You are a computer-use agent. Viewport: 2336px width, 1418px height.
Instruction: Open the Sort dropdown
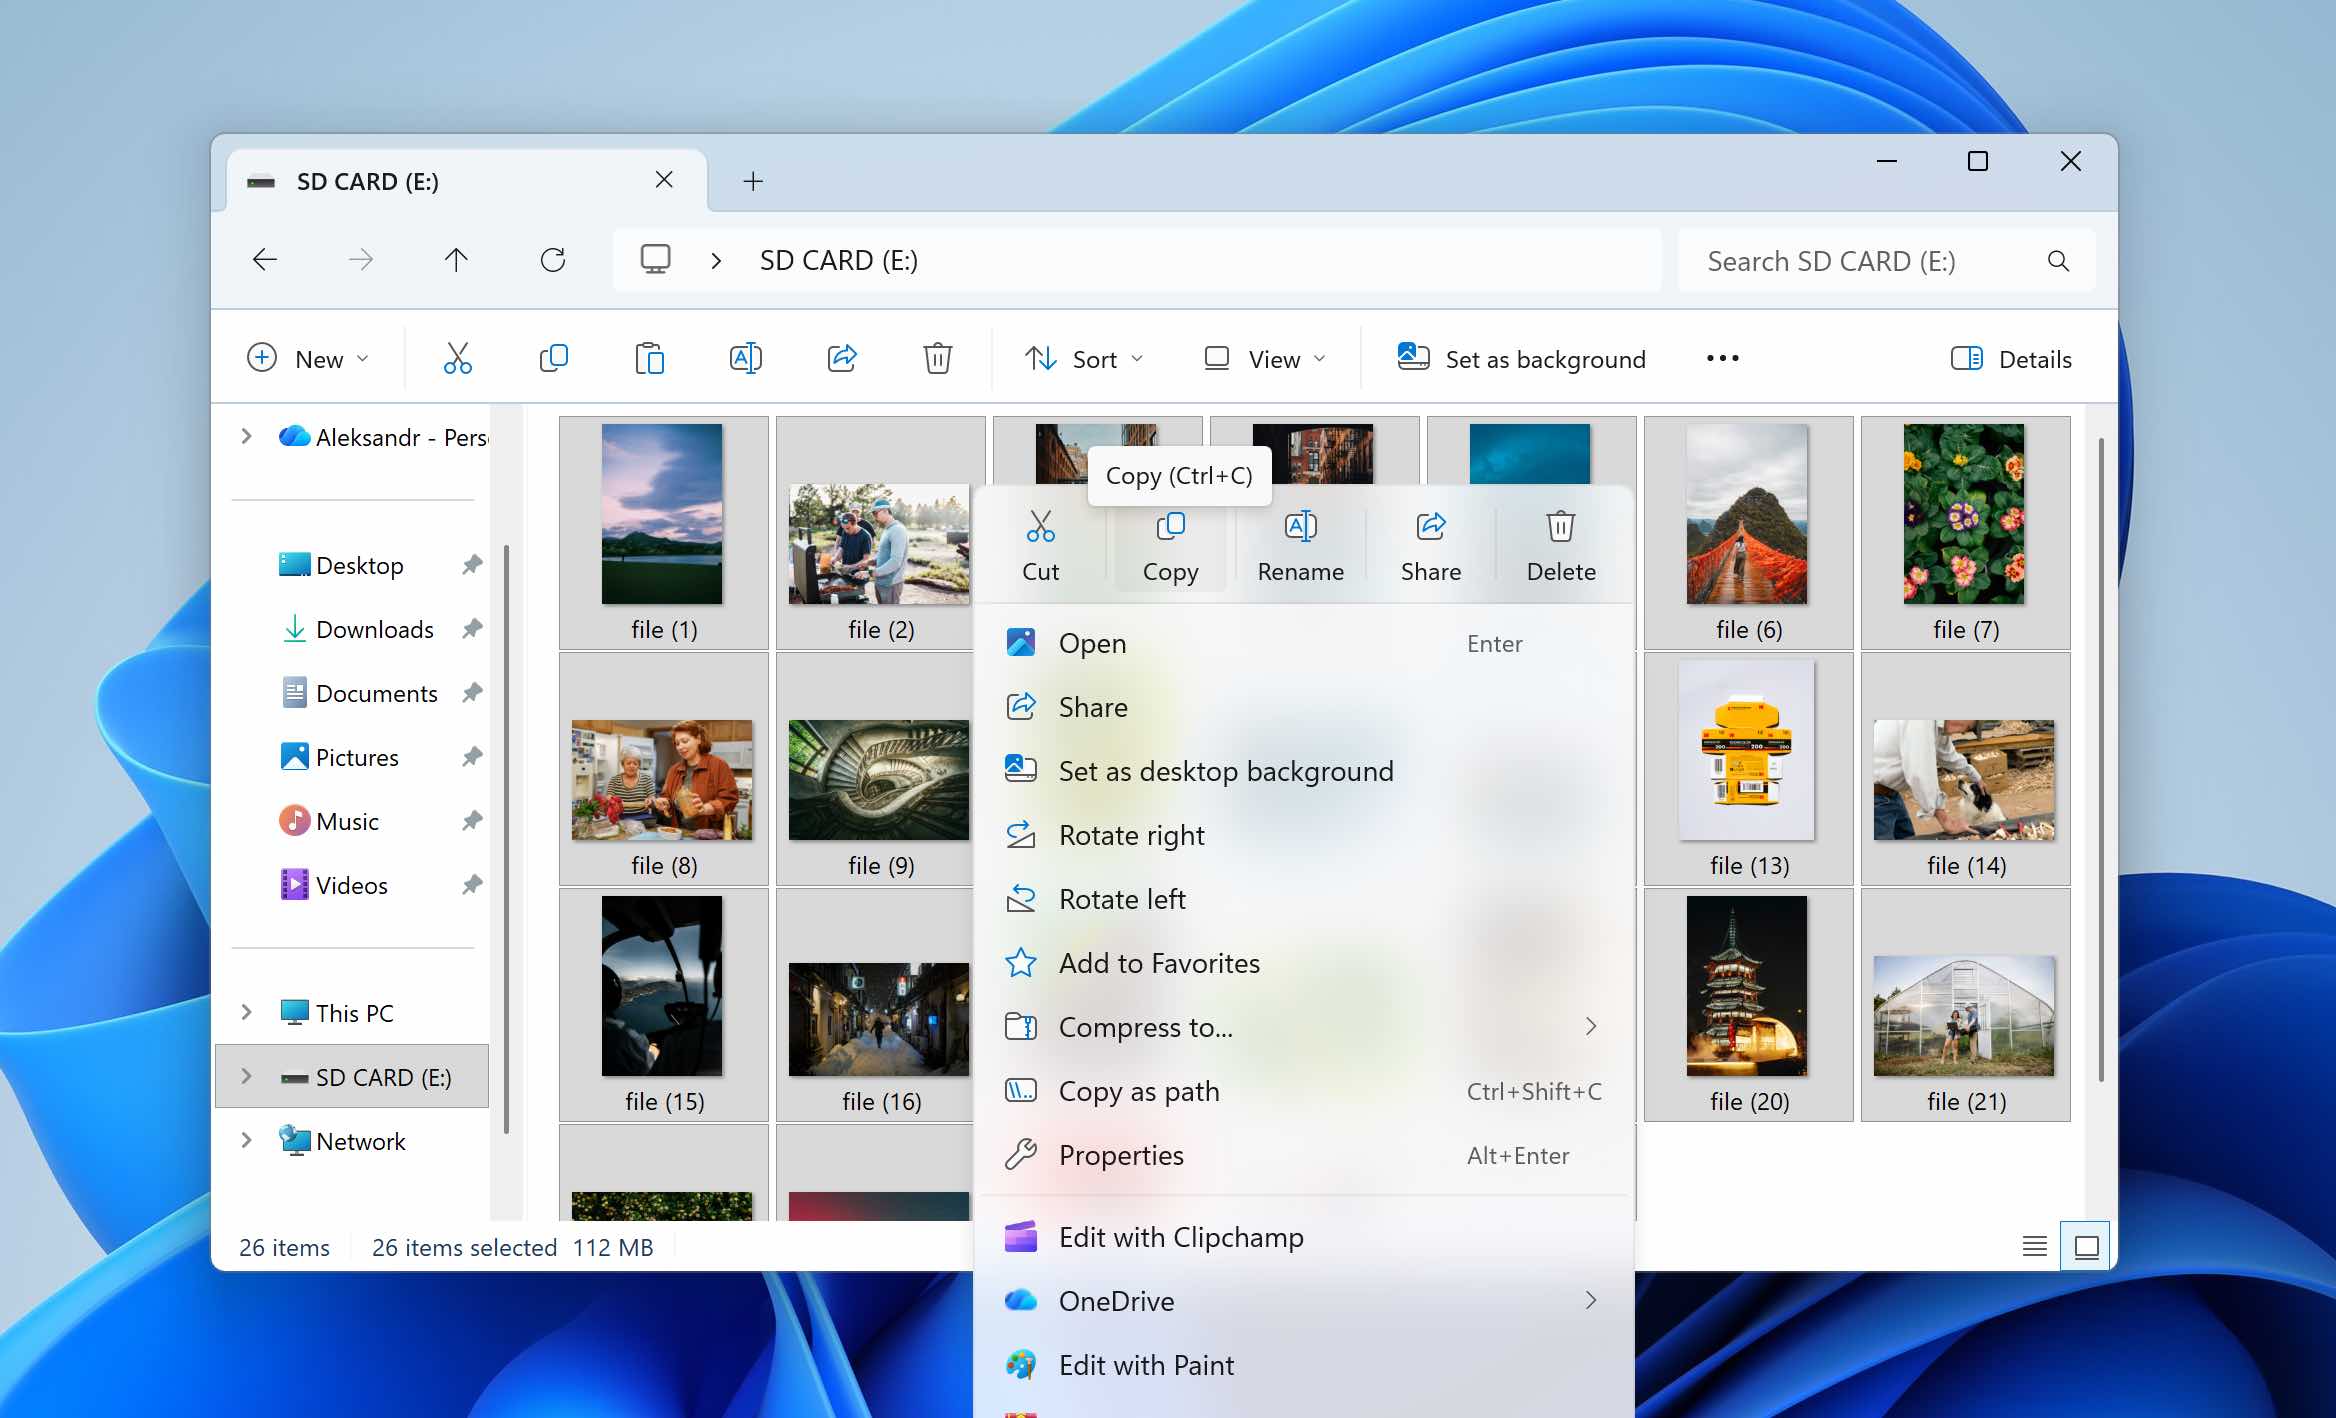pos(1084,358)
